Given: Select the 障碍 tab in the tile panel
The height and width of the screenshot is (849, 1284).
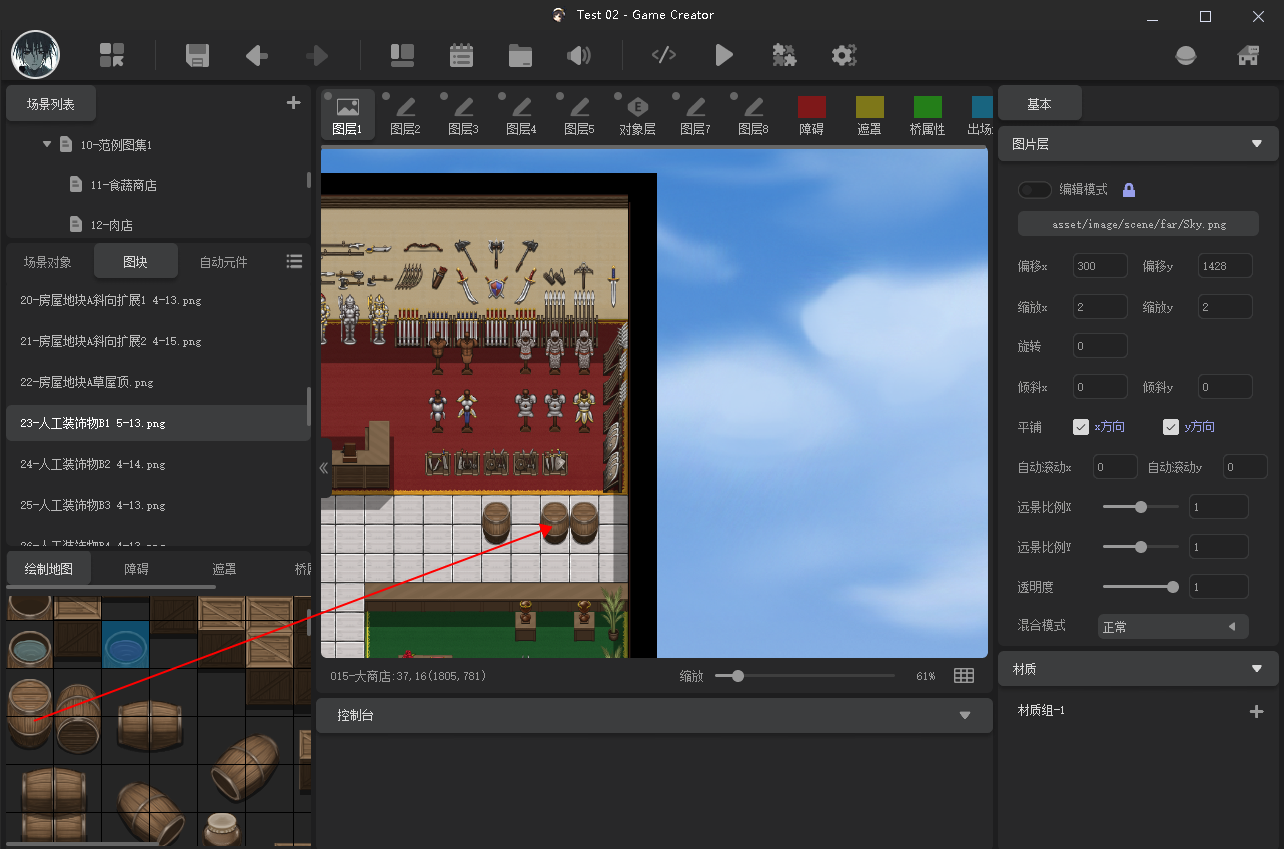Looking at the screenshot, I should coord(136,569).
